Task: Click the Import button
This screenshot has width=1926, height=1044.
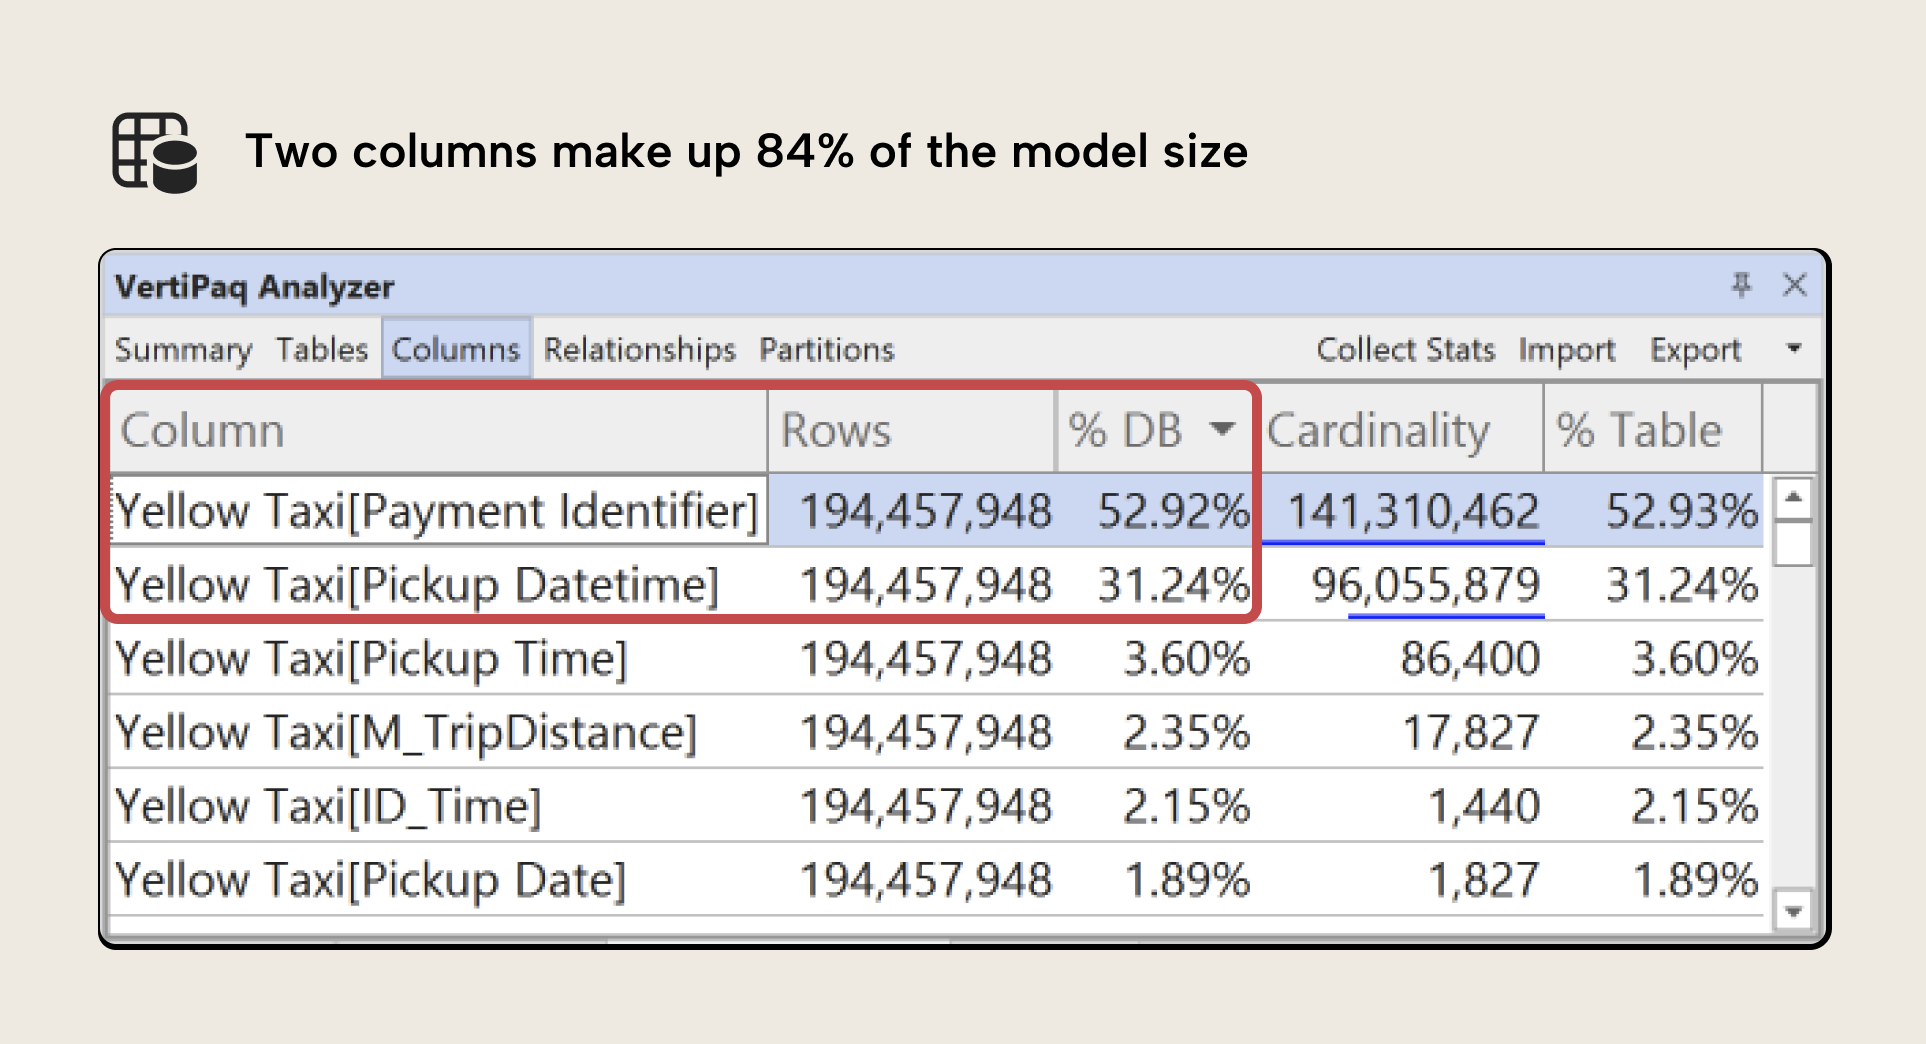Action: 1567,349
